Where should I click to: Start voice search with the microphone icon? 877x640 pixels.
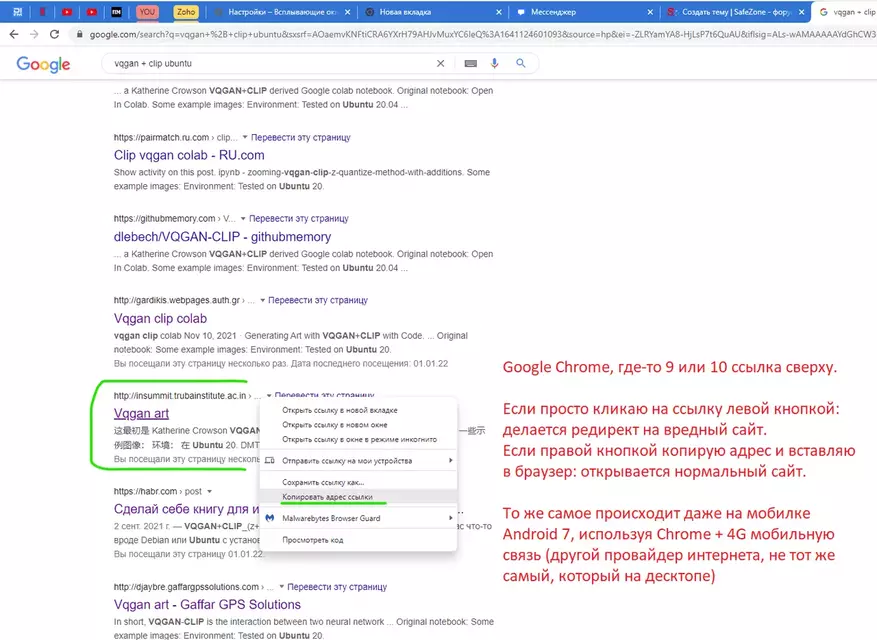494,63
